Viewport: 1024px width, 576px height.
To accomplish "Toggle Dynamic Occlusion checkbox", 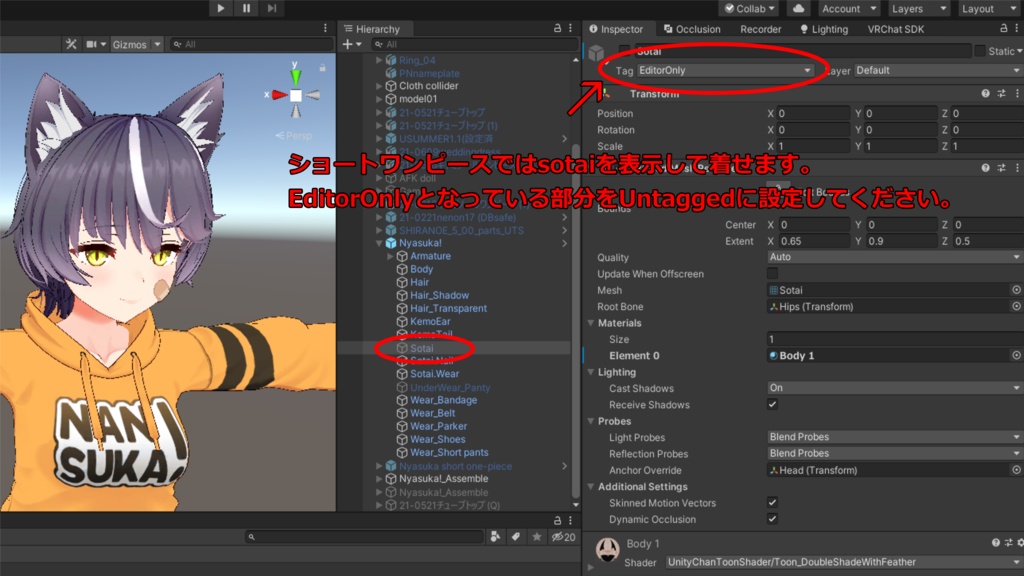I will tap(773, 519).
